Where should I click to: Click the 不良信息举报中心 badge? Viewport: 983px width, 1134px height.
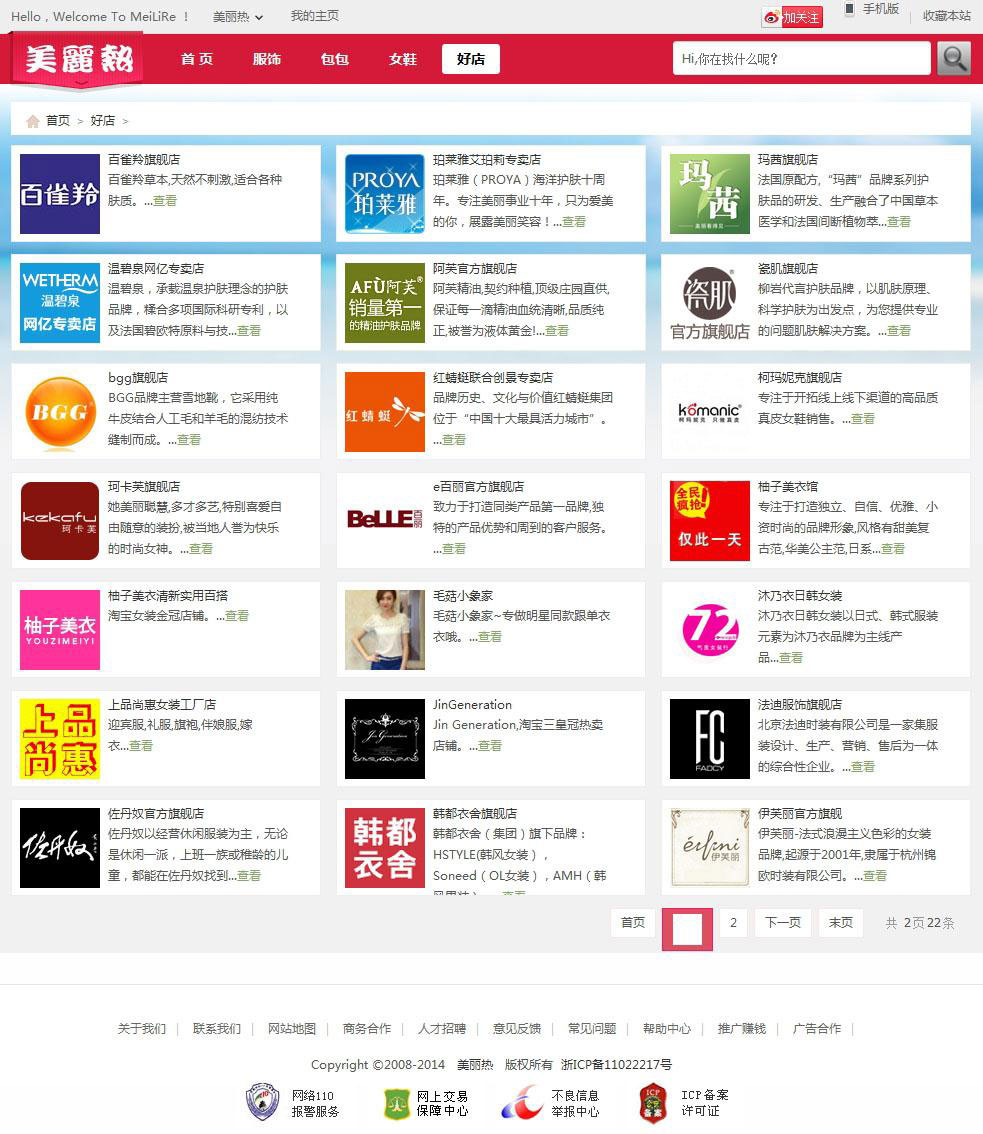[x=551, y=1104]
